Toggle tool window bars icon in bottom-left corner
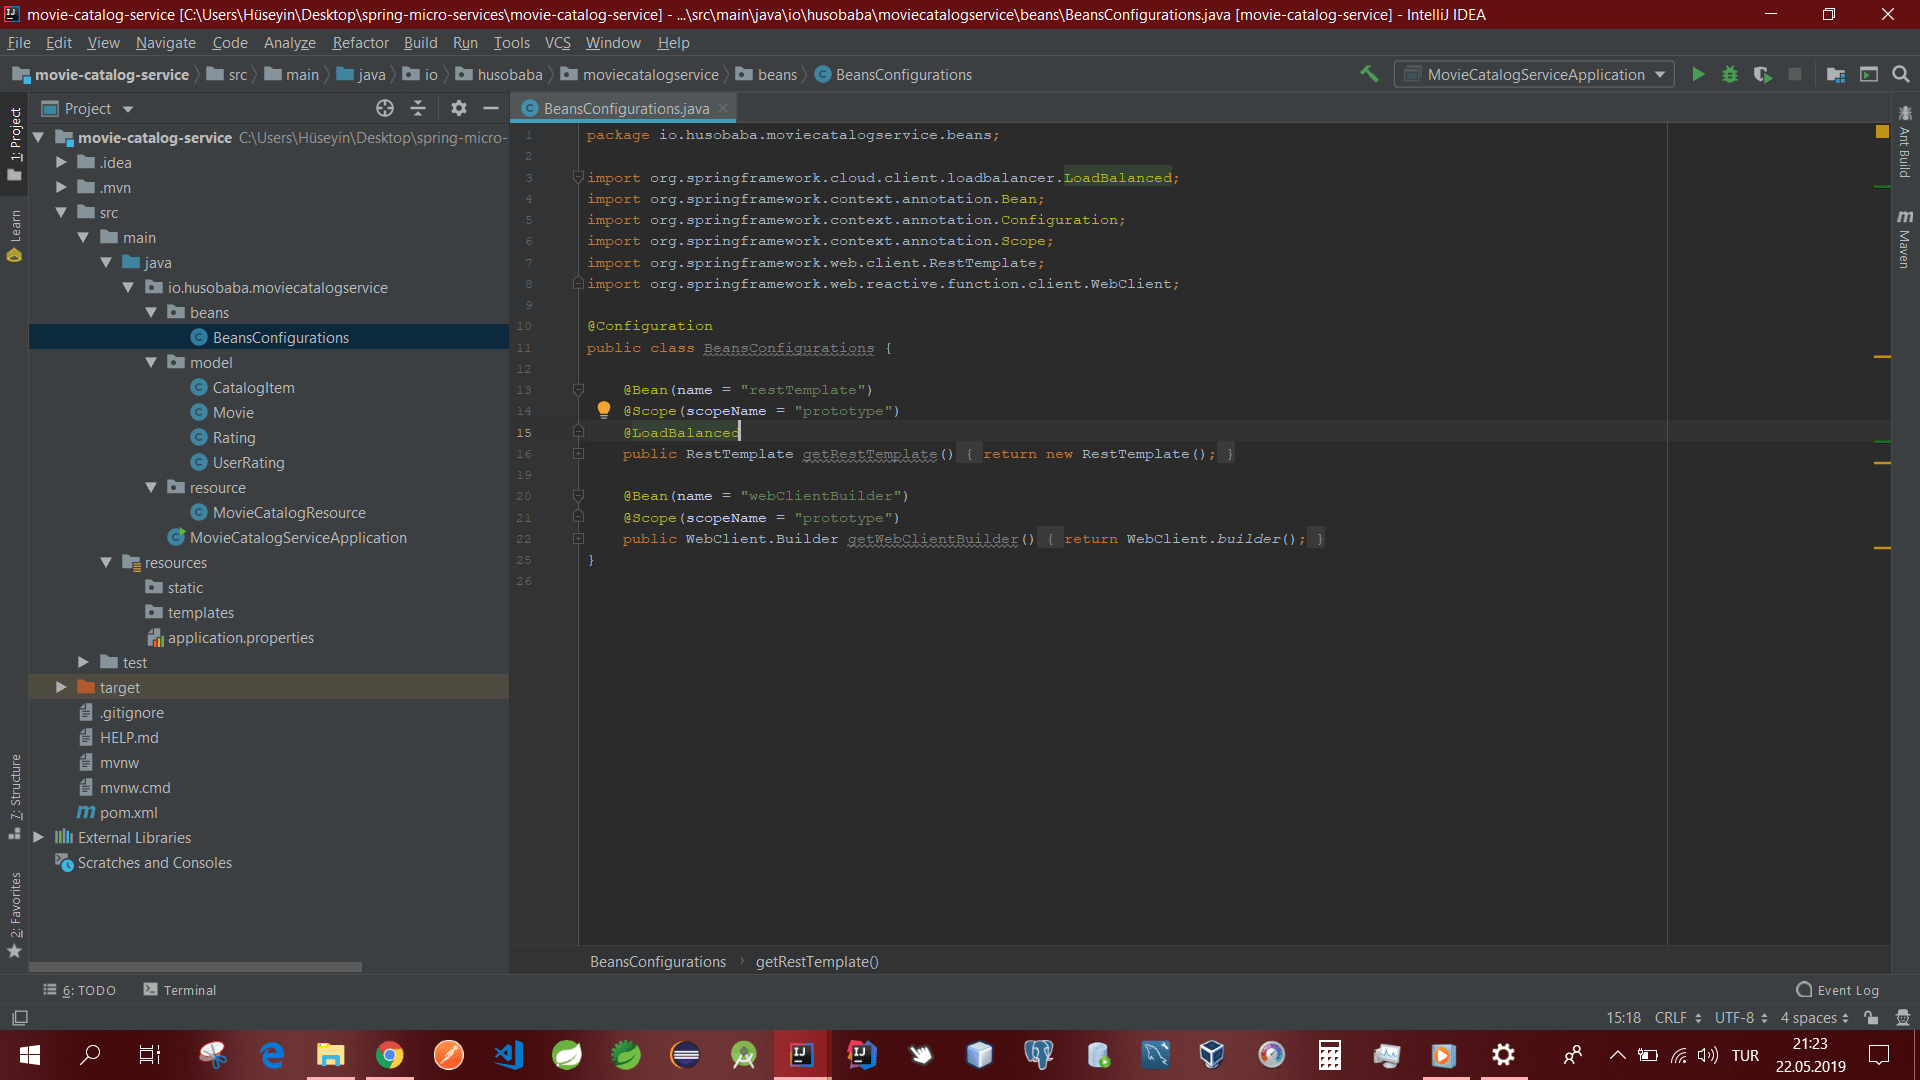This screenshot has height=1080, width=1920. point(19,1018)
